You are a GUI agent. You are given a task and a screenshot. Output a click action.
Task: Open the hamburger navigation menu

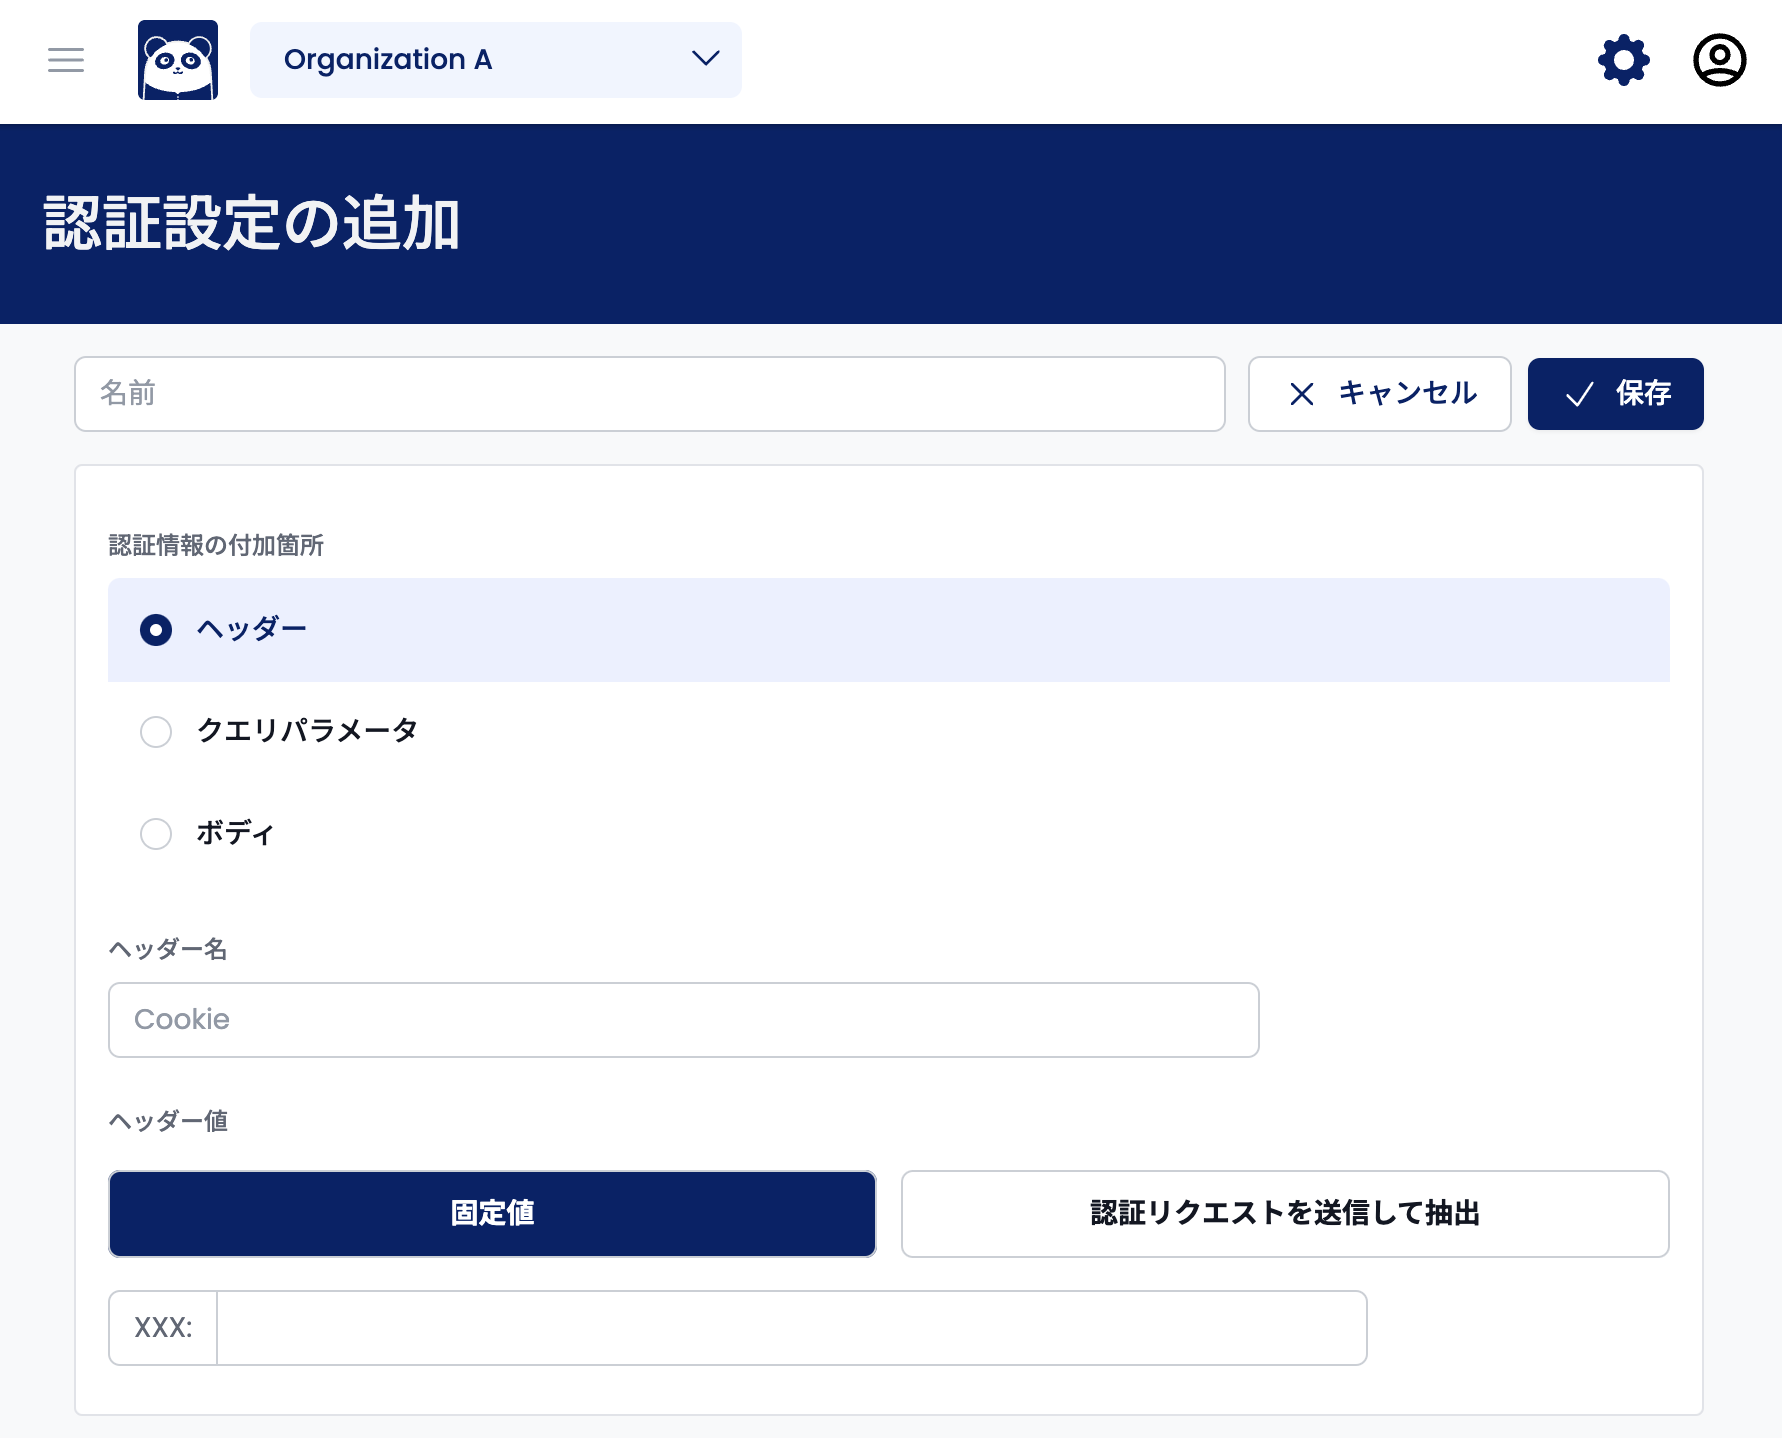(66, 60)
